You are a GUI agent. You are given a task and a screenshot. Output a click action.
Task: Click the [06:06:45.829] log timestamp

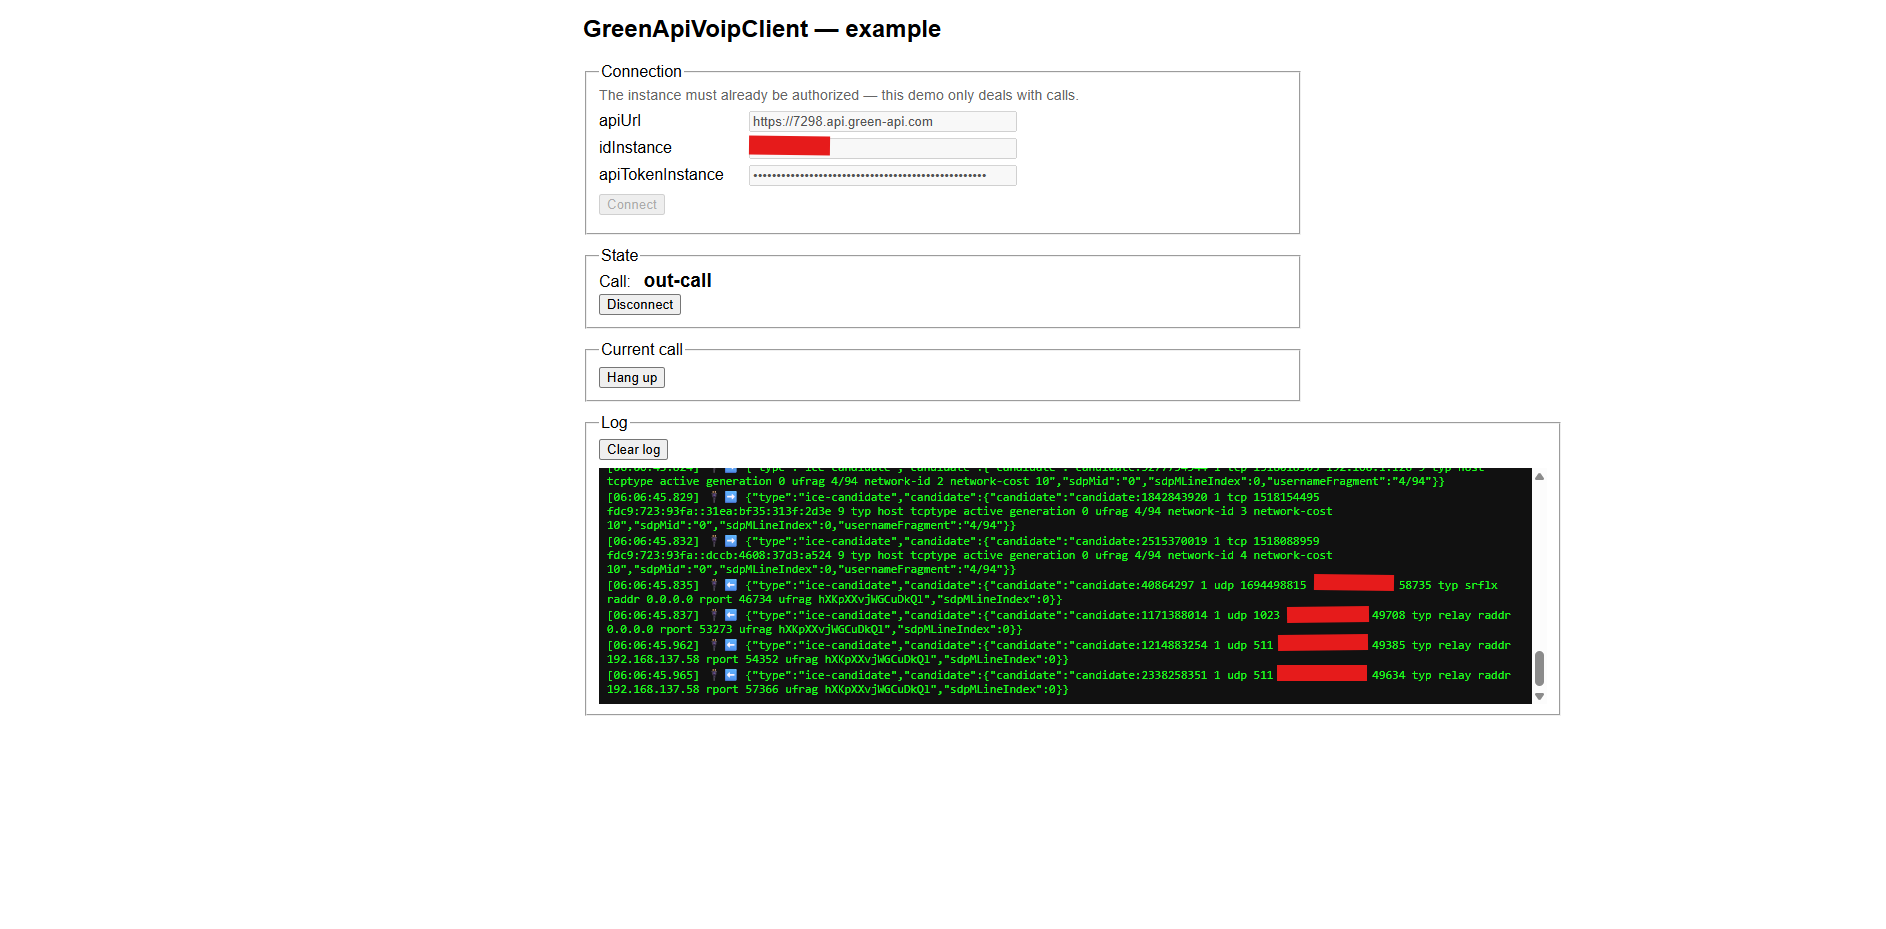653,497
